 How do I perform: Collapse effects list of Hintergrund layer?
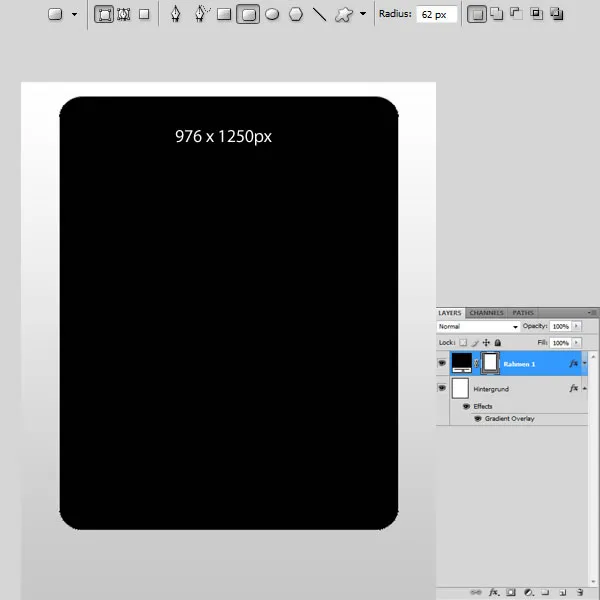584,388
